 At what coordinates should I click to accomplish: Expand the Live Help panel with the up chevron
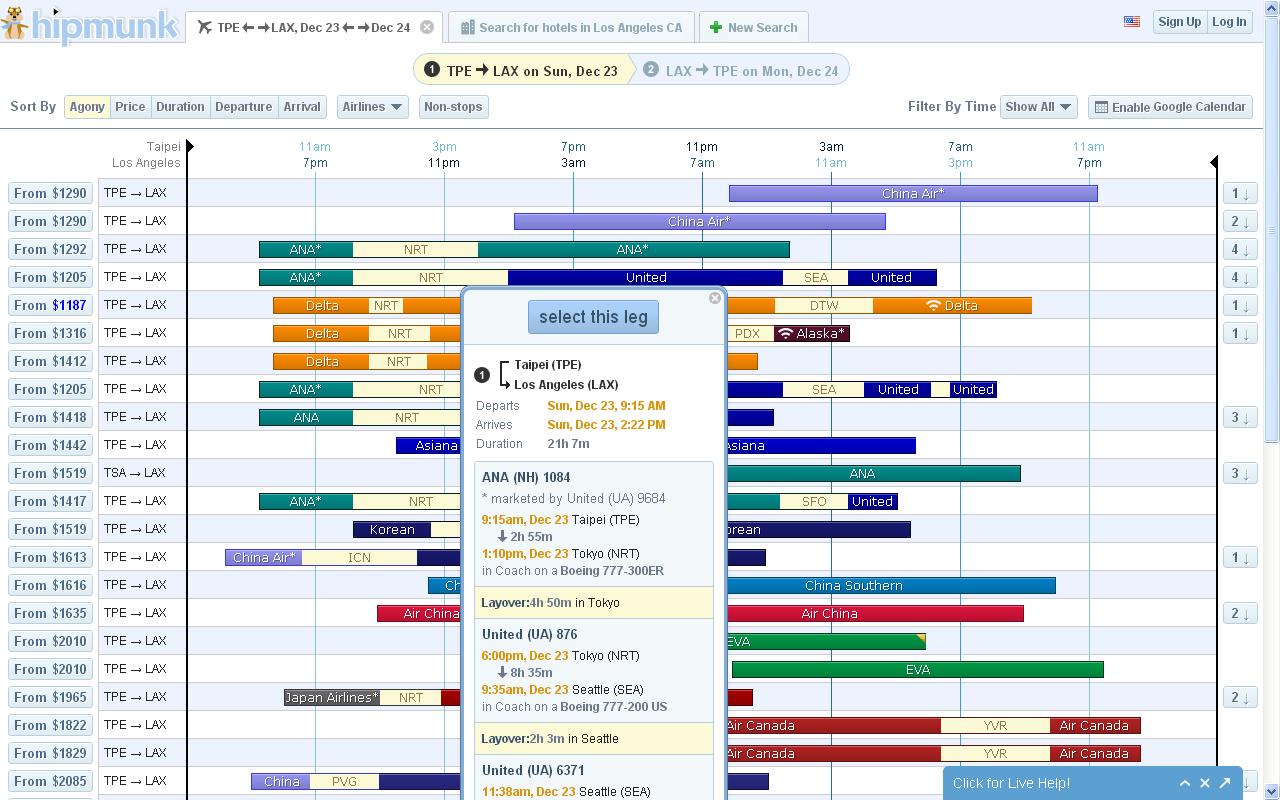1185,783
